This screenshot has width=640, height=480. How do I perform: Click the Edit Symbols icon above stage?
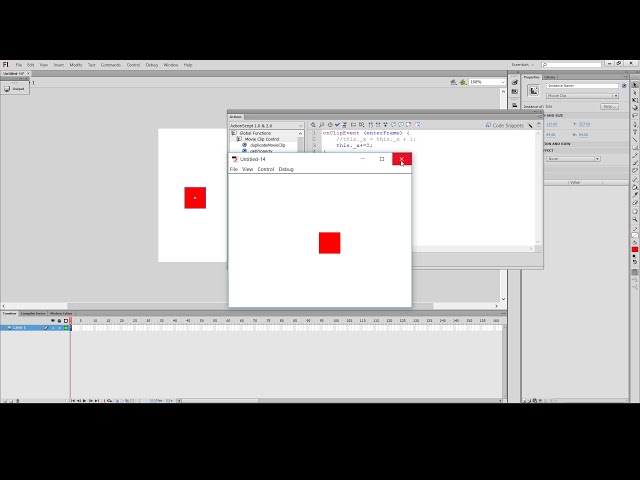click(462, 82)
